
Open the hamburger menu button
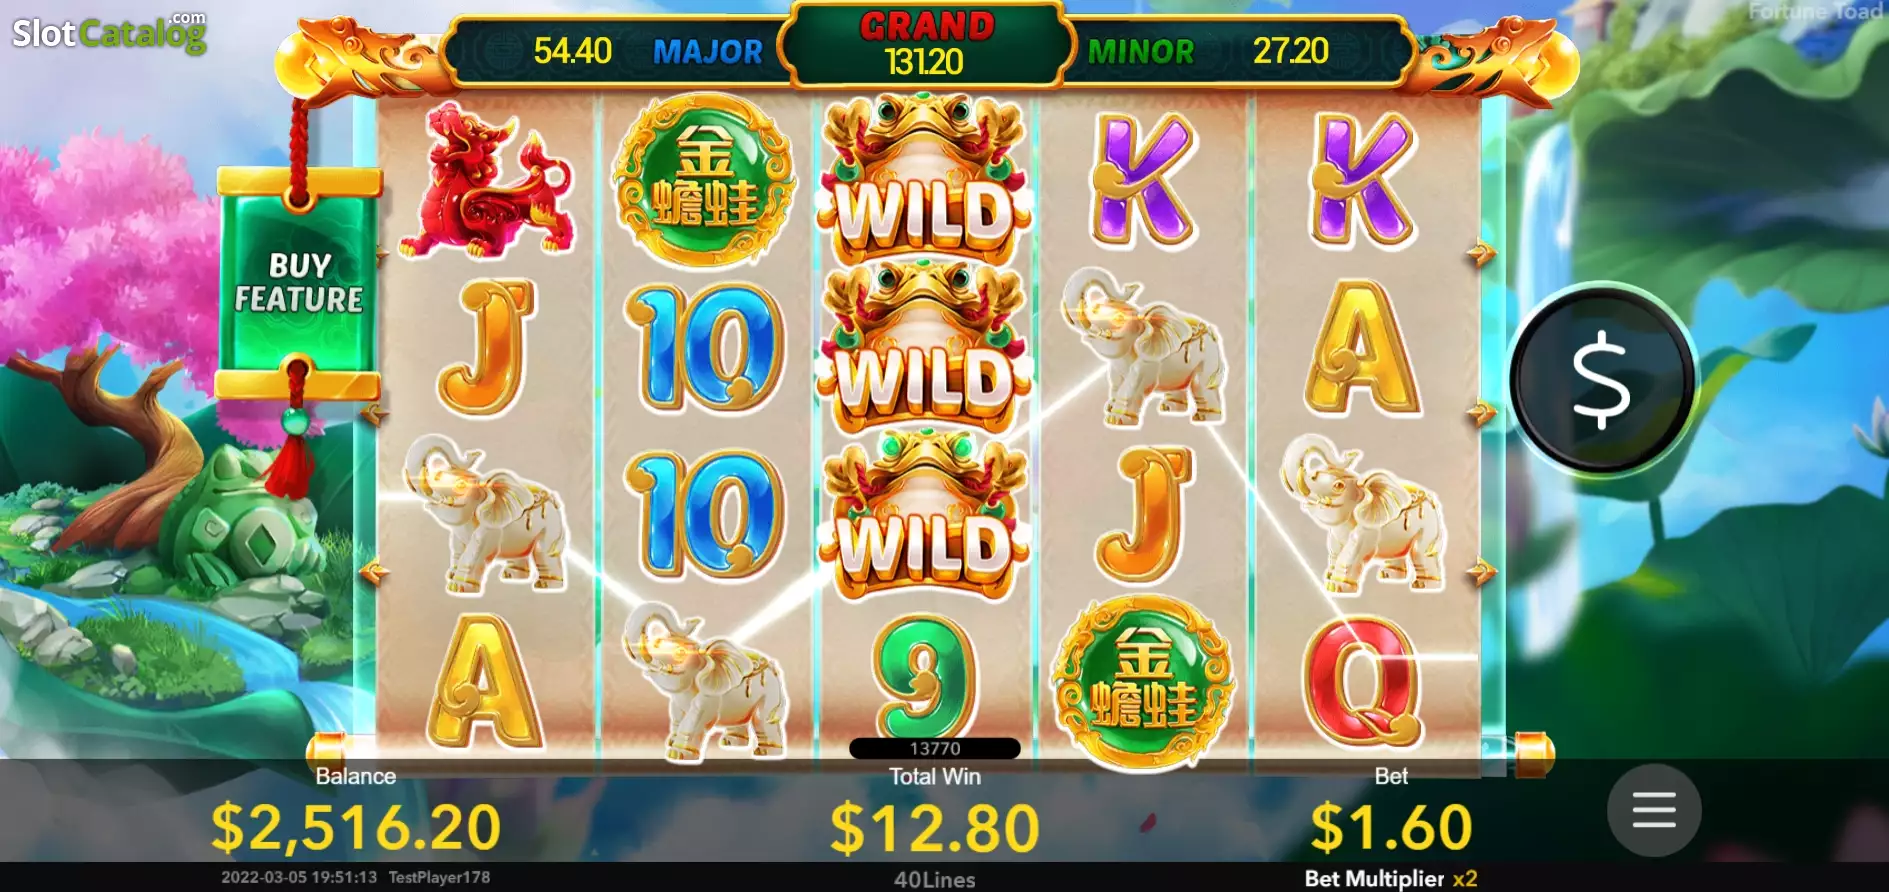1654,810
